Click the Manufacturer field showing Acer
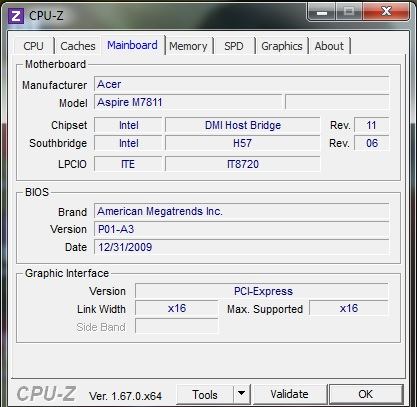This screenshot has height=407, width=417. pos(242,84)
